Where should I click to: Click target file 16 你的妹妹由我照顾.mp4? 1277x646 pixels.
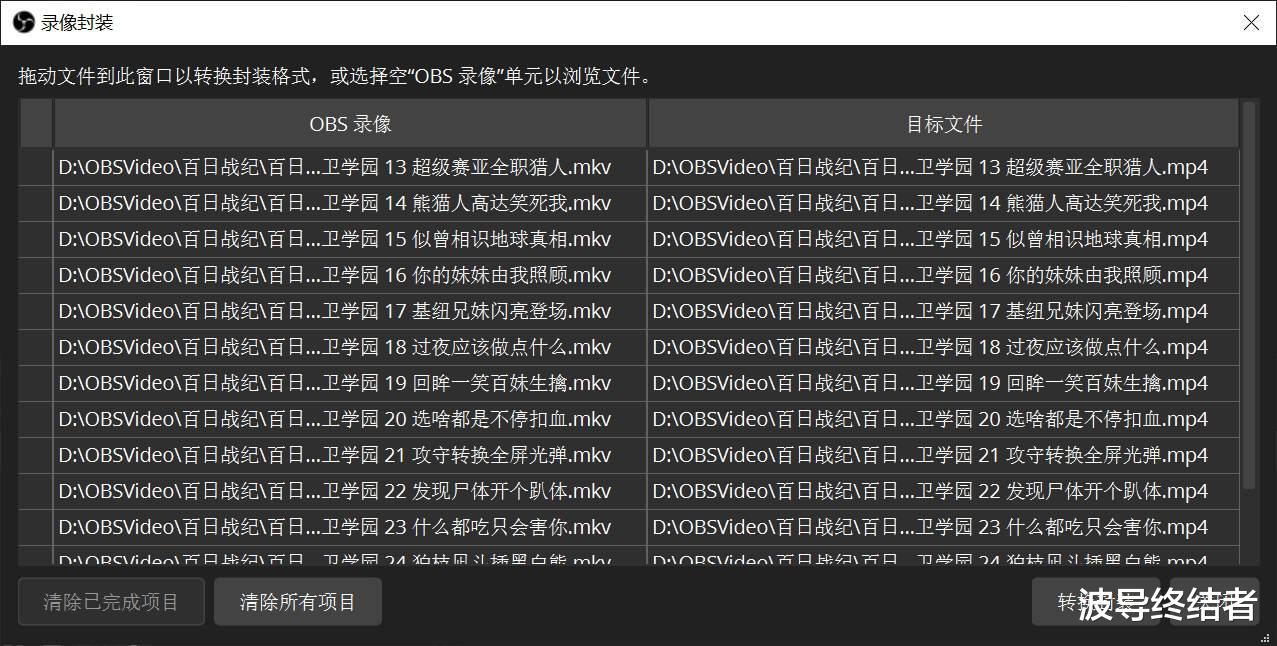click(944, 275)
